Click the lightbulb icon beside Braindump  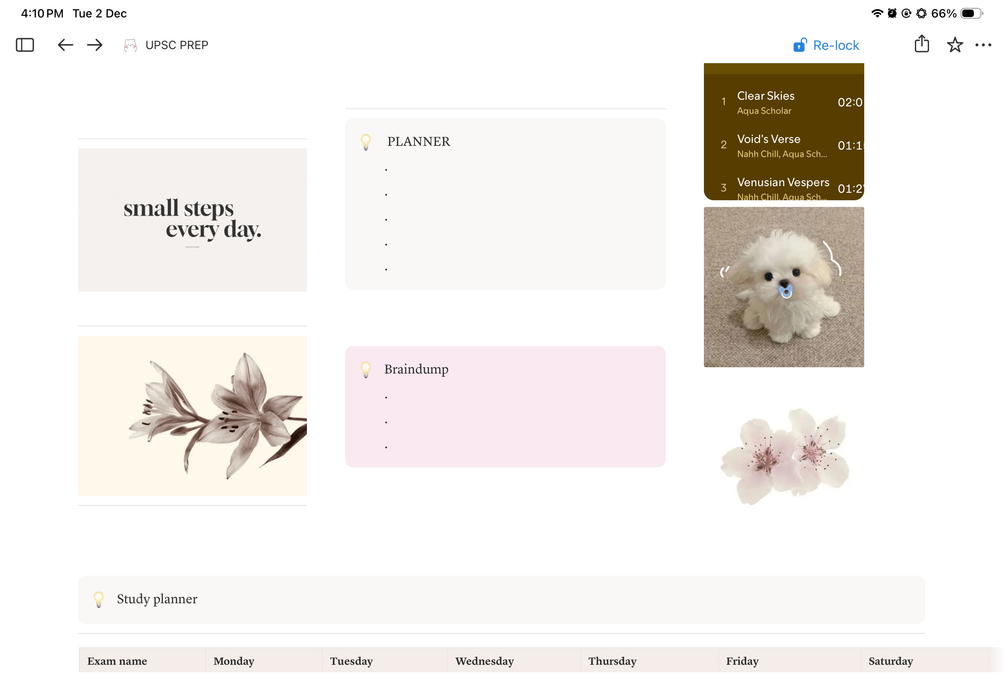coord(366,369)
